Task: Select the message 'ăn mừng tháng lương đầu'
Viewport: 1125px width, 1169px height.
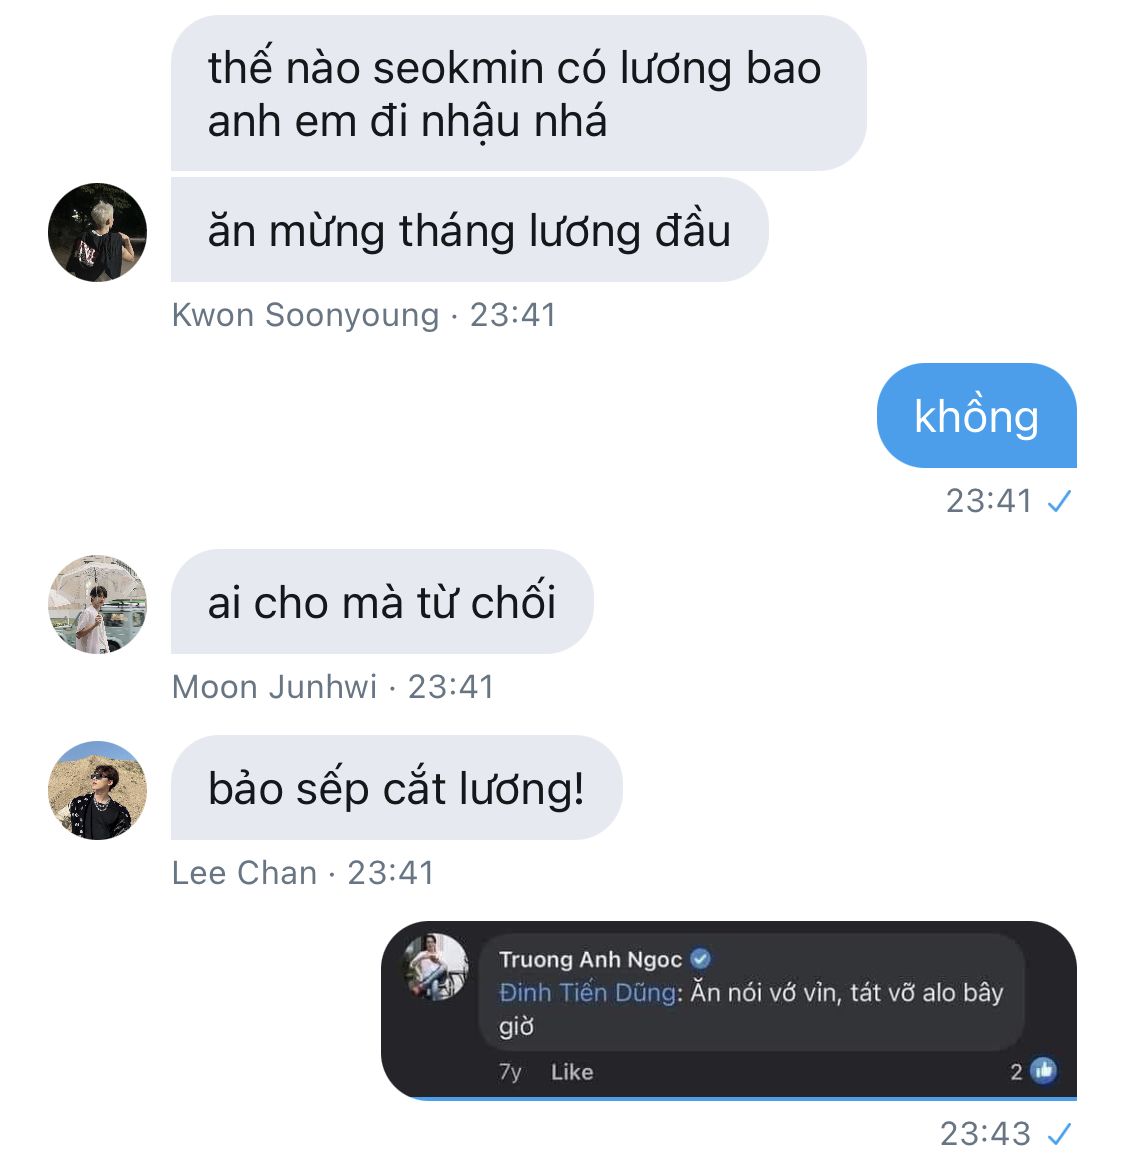Action: [470, 230]
